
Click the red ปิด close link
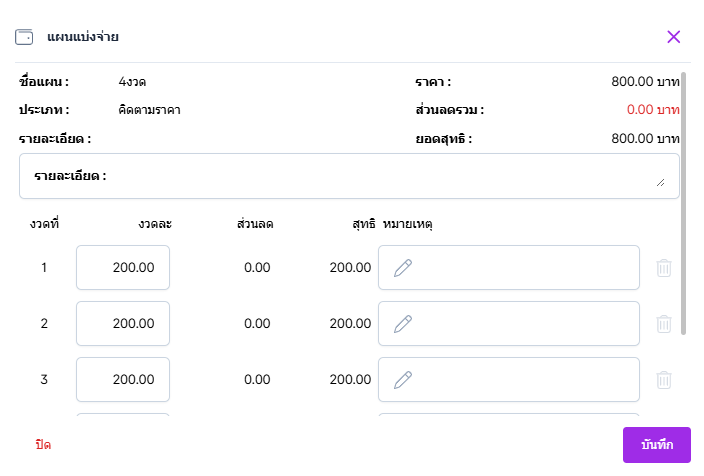[43, 445]
